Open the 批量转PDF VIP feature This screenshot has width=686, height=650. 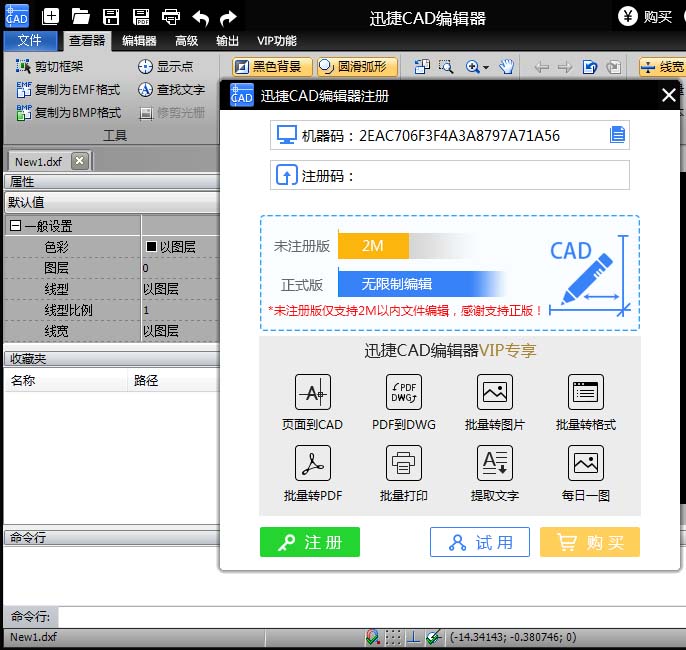click(312, 474)
